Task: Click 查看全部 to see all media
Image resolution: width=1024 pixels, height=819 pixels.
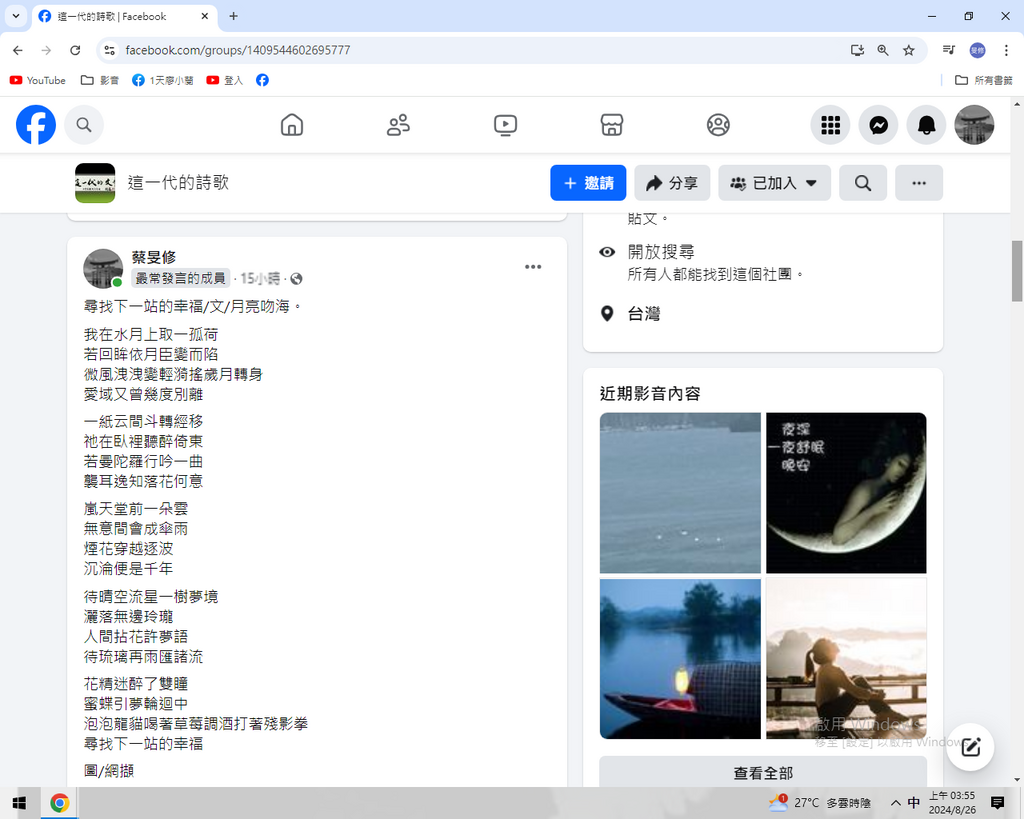Action: click(x=763, y=773)
